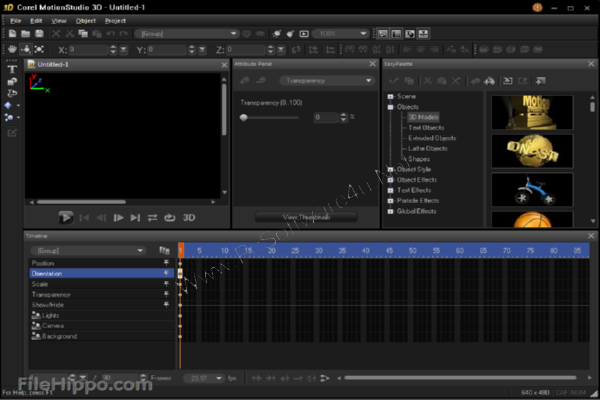Viewport: 600px width, 400px height.
Task: Select the Insert Particle Effect tool
Action: click(x=8, y=117)
